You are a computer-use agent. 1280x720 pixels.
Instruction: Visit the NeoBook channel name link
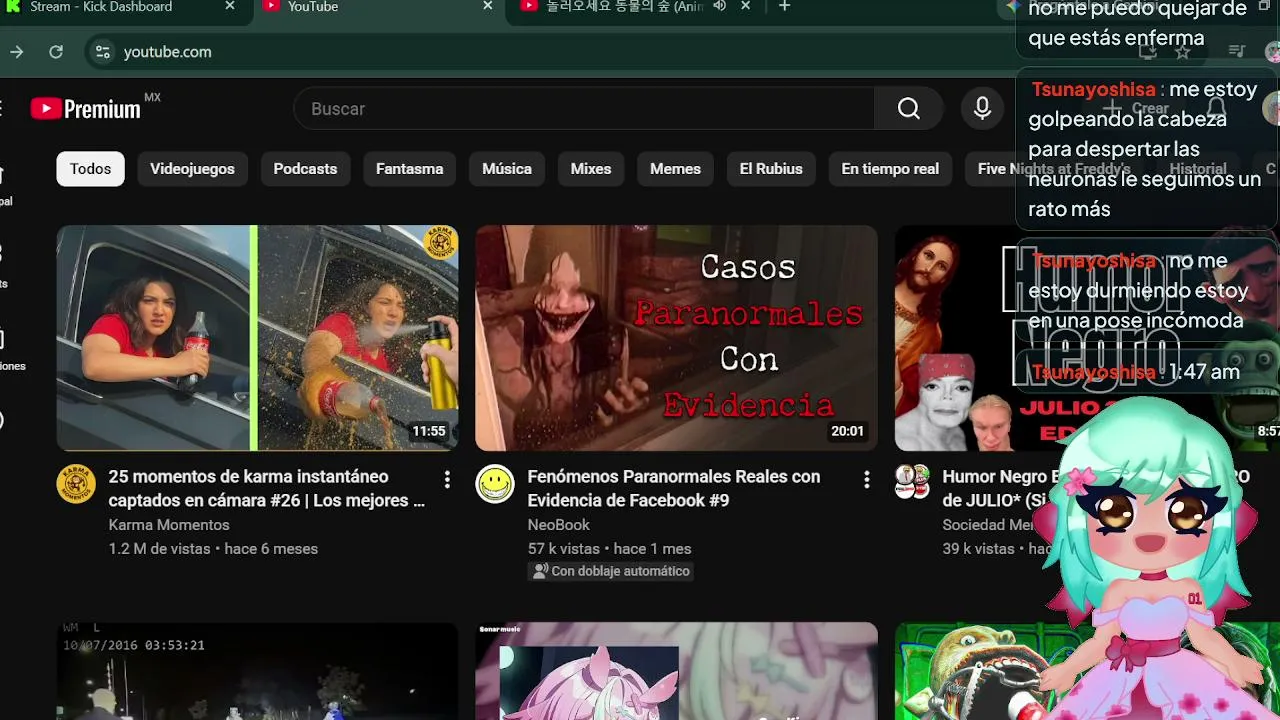[558, 525]
